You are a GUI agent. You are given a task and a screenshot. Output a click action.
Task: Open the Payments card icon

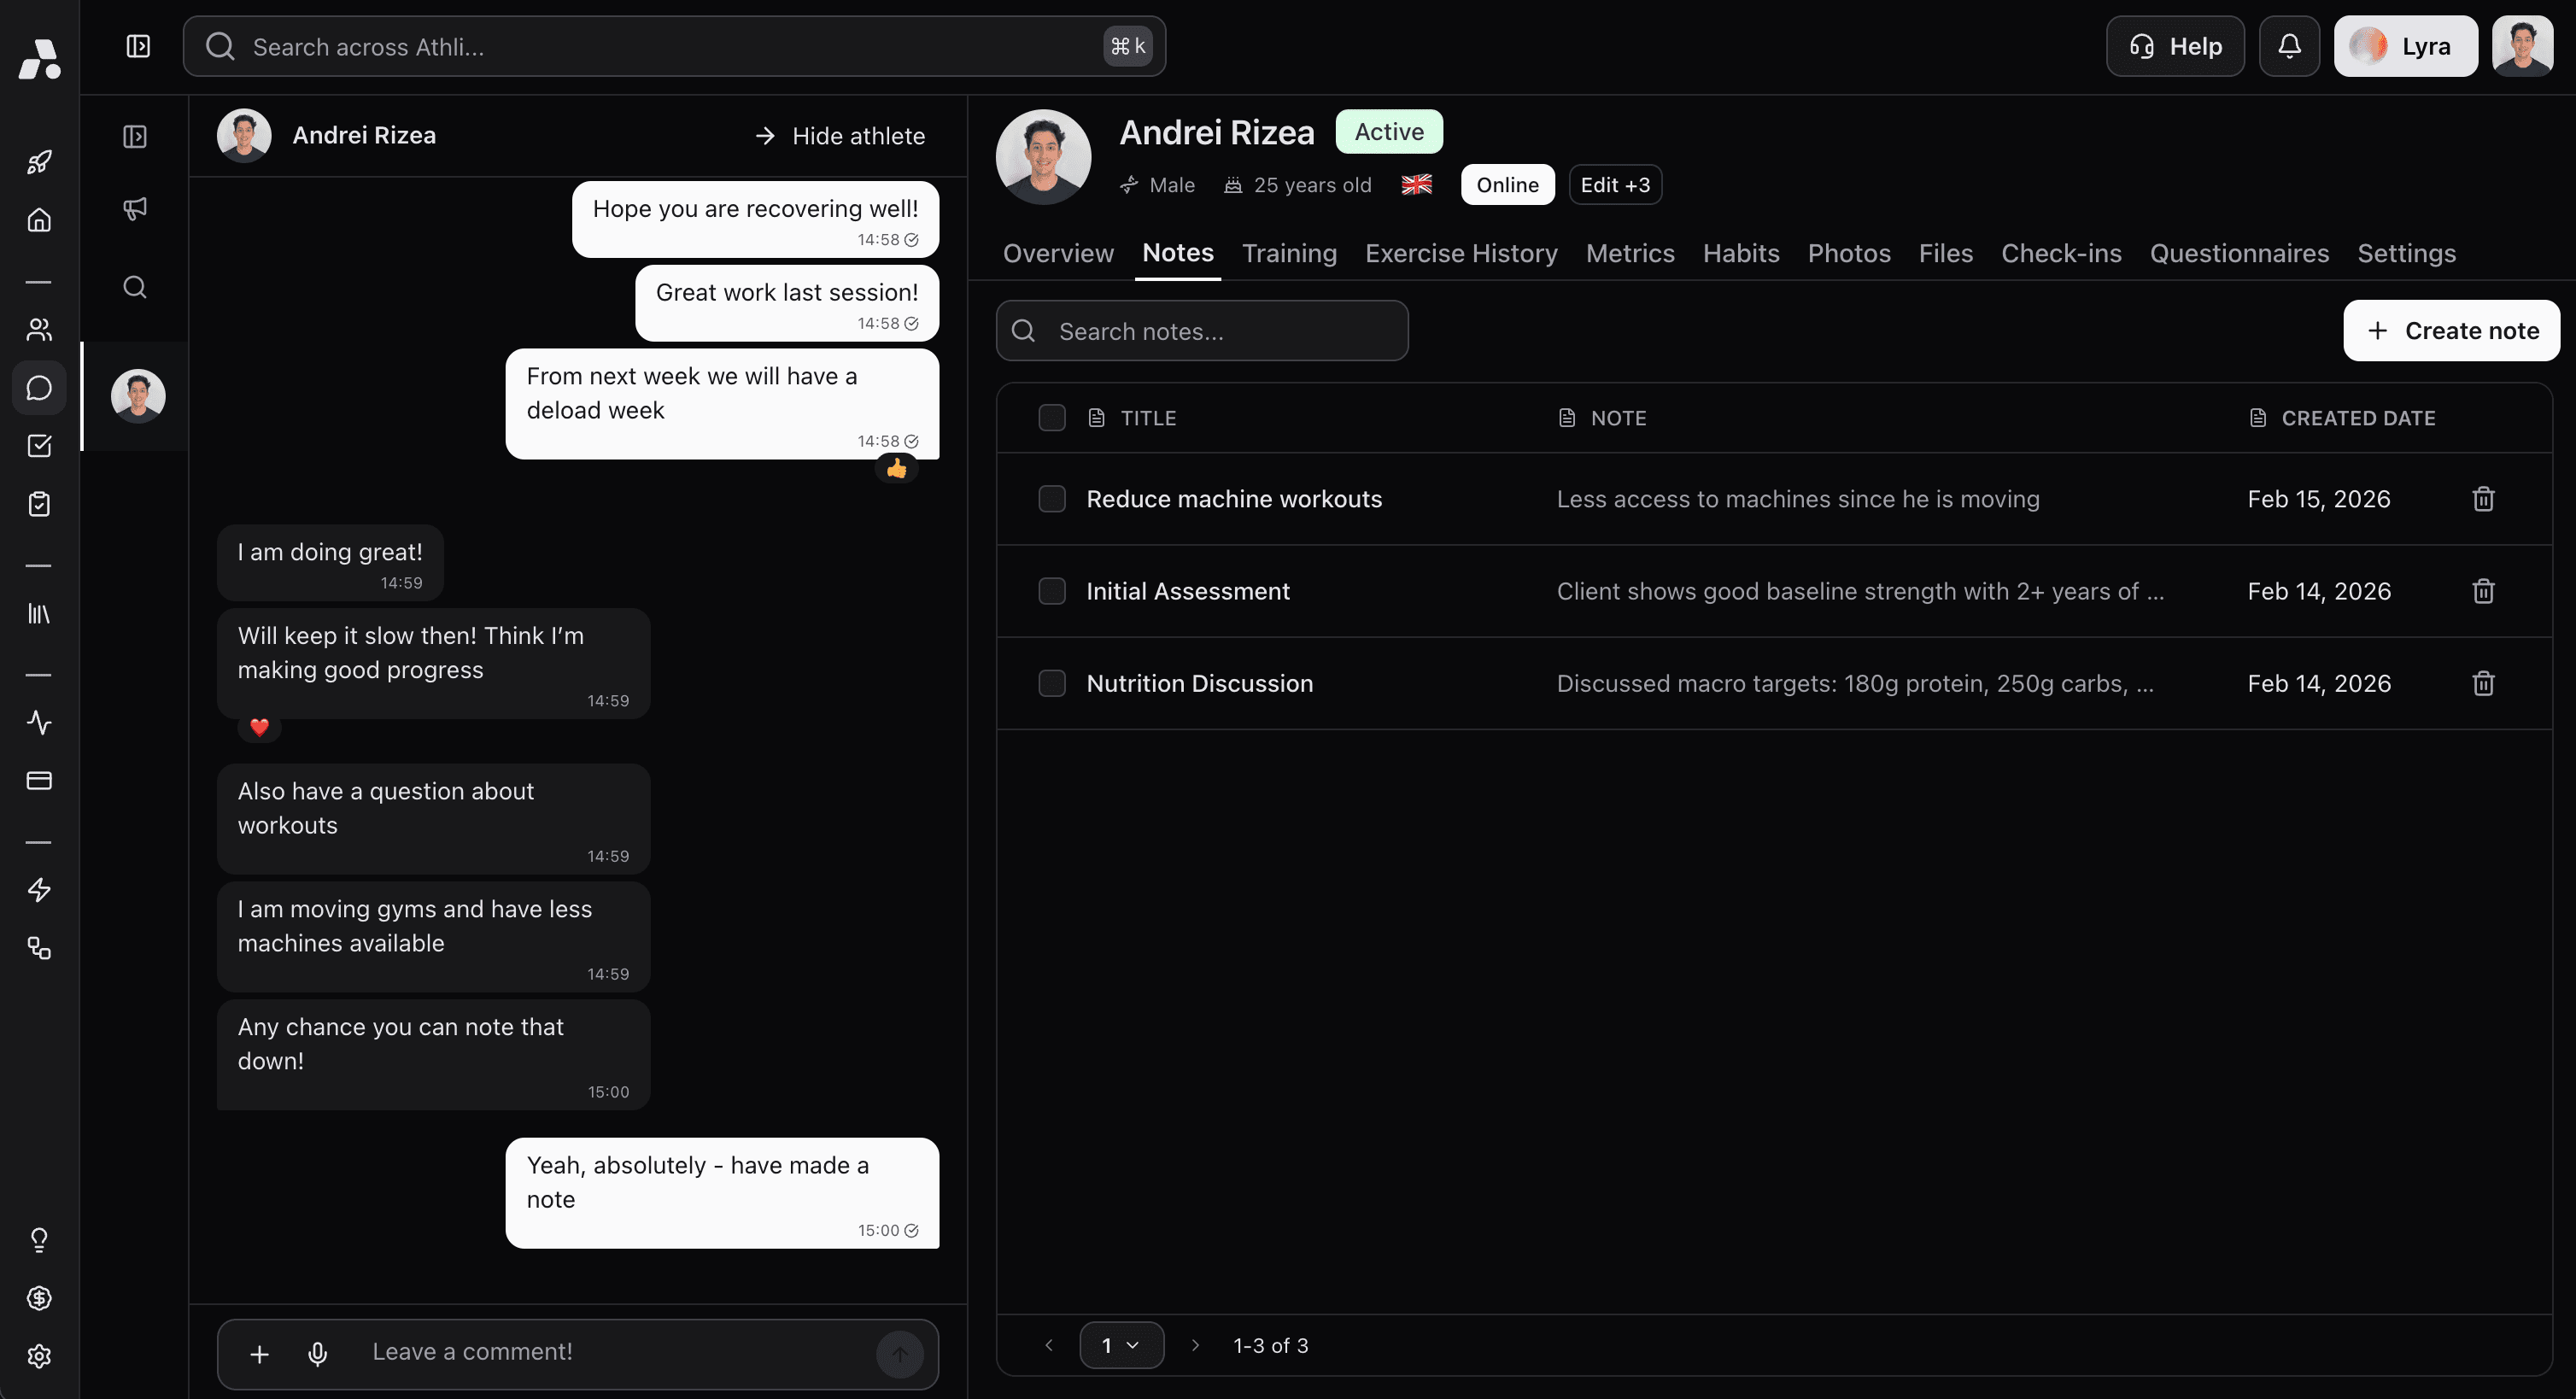40,781
